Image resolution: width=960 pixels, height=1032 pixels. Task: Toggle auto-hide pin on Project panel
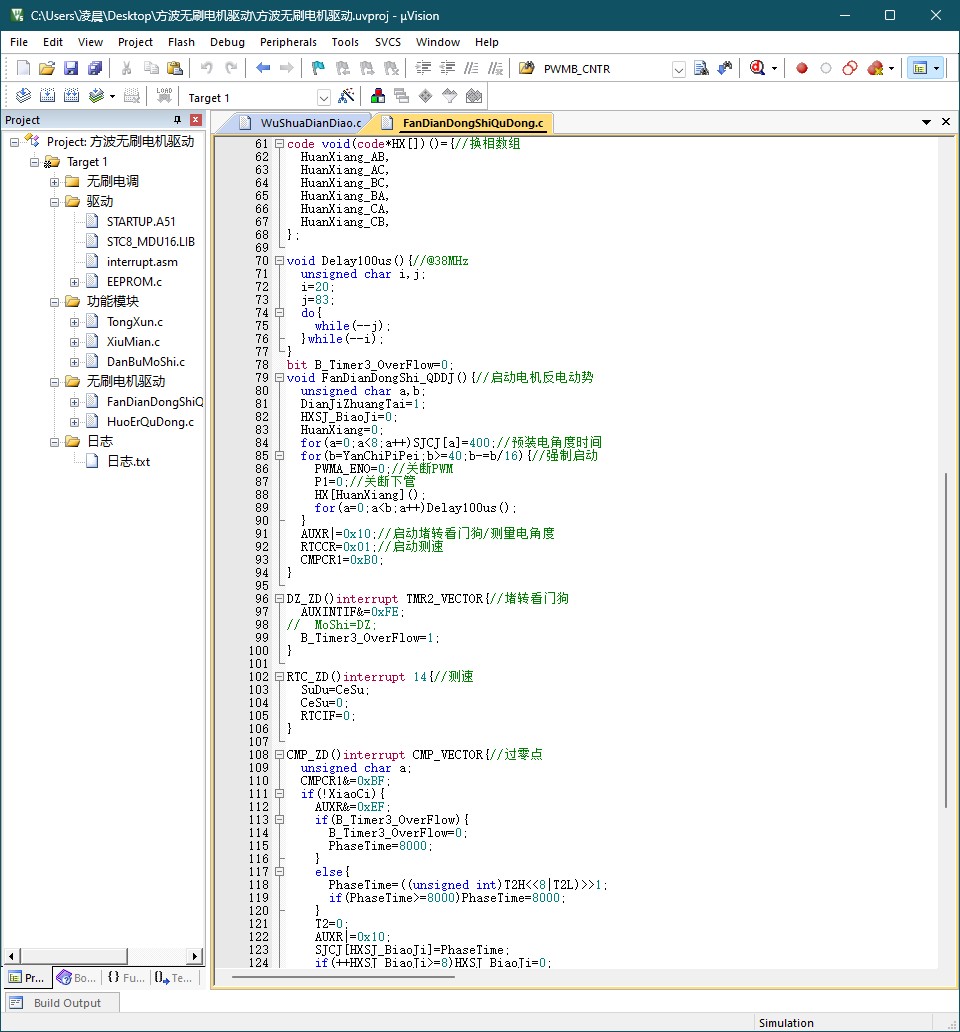pyautogui.click(x=178, y=120)
